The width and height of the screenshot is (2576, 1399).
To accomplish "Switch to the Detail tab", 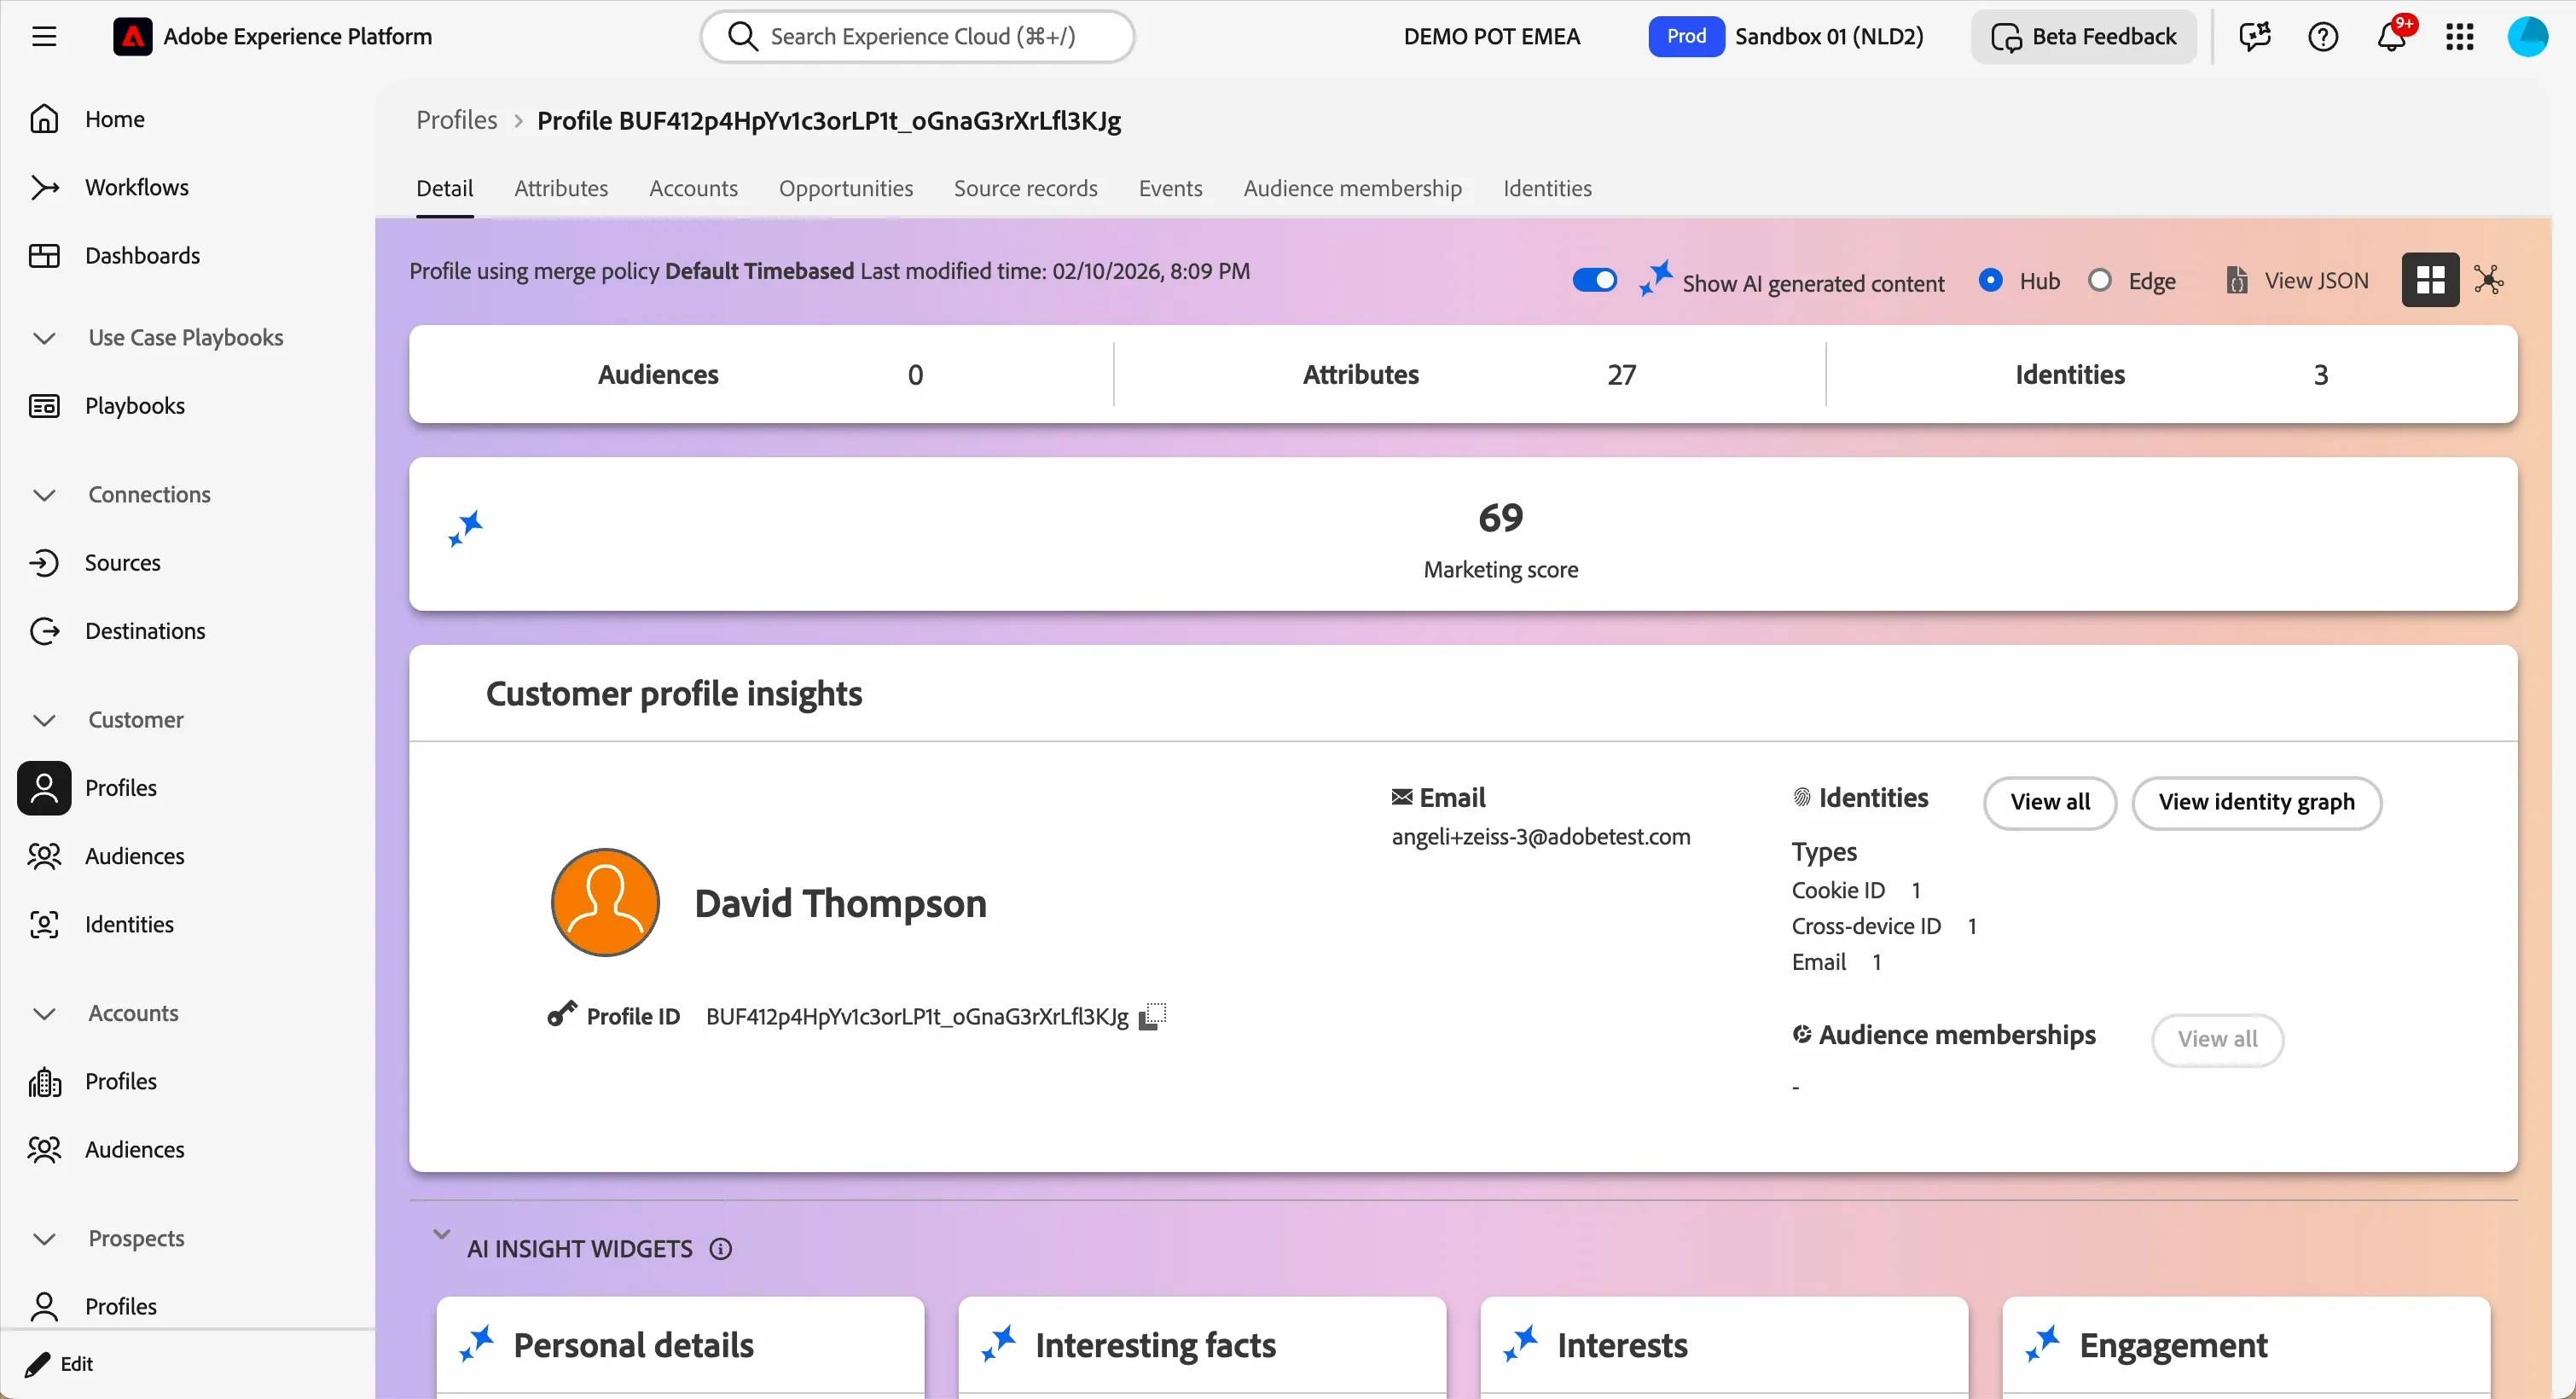I will pos(444,188).
